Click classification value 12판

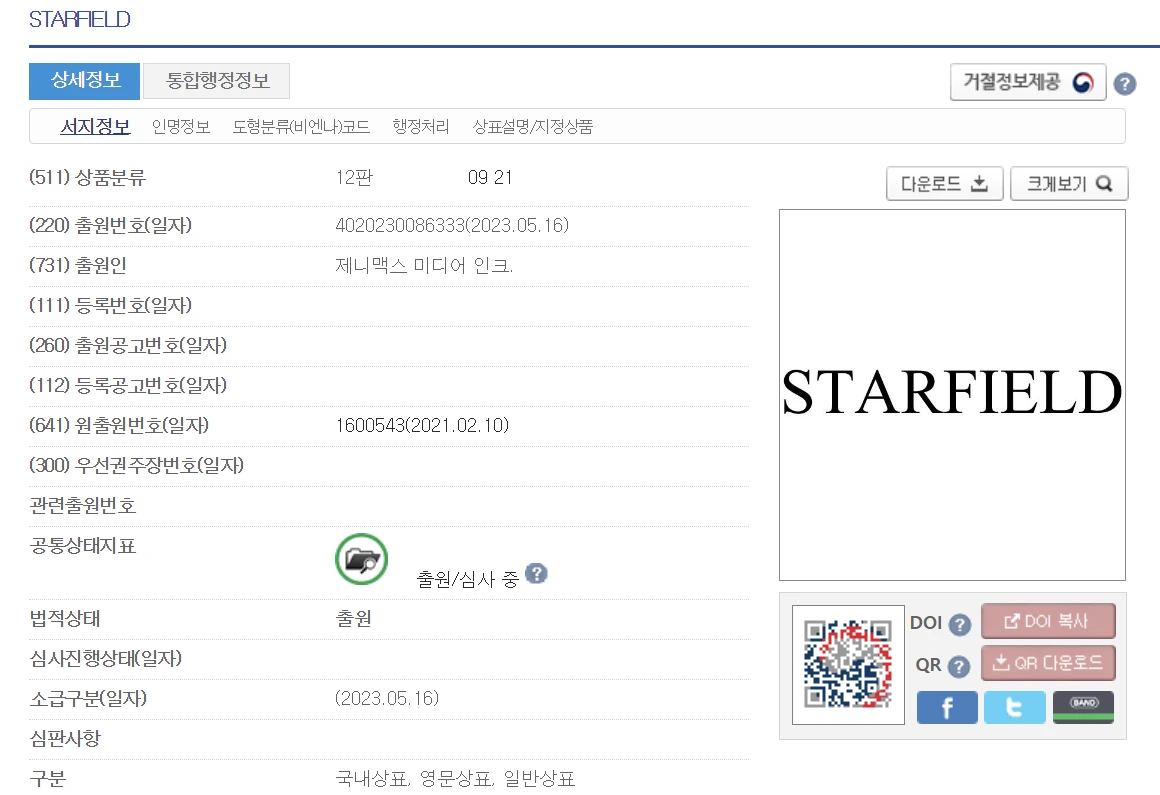pyautogui.click(x=354, y=177)
